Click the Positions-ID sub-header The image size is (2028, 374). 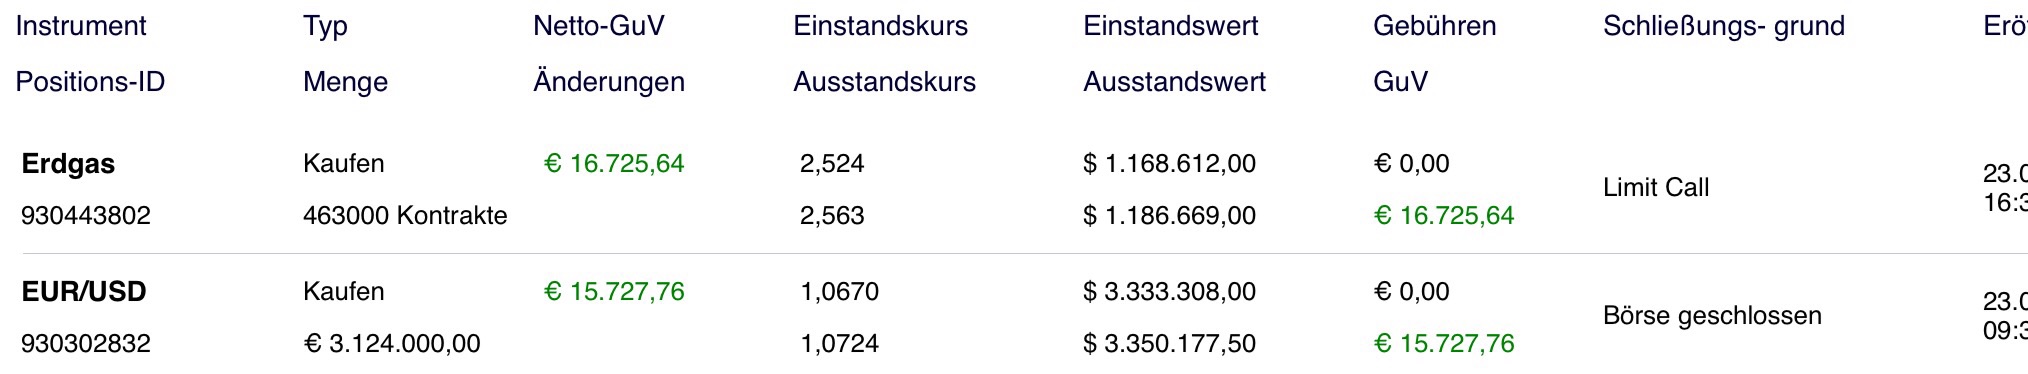(x=90, y=82)
